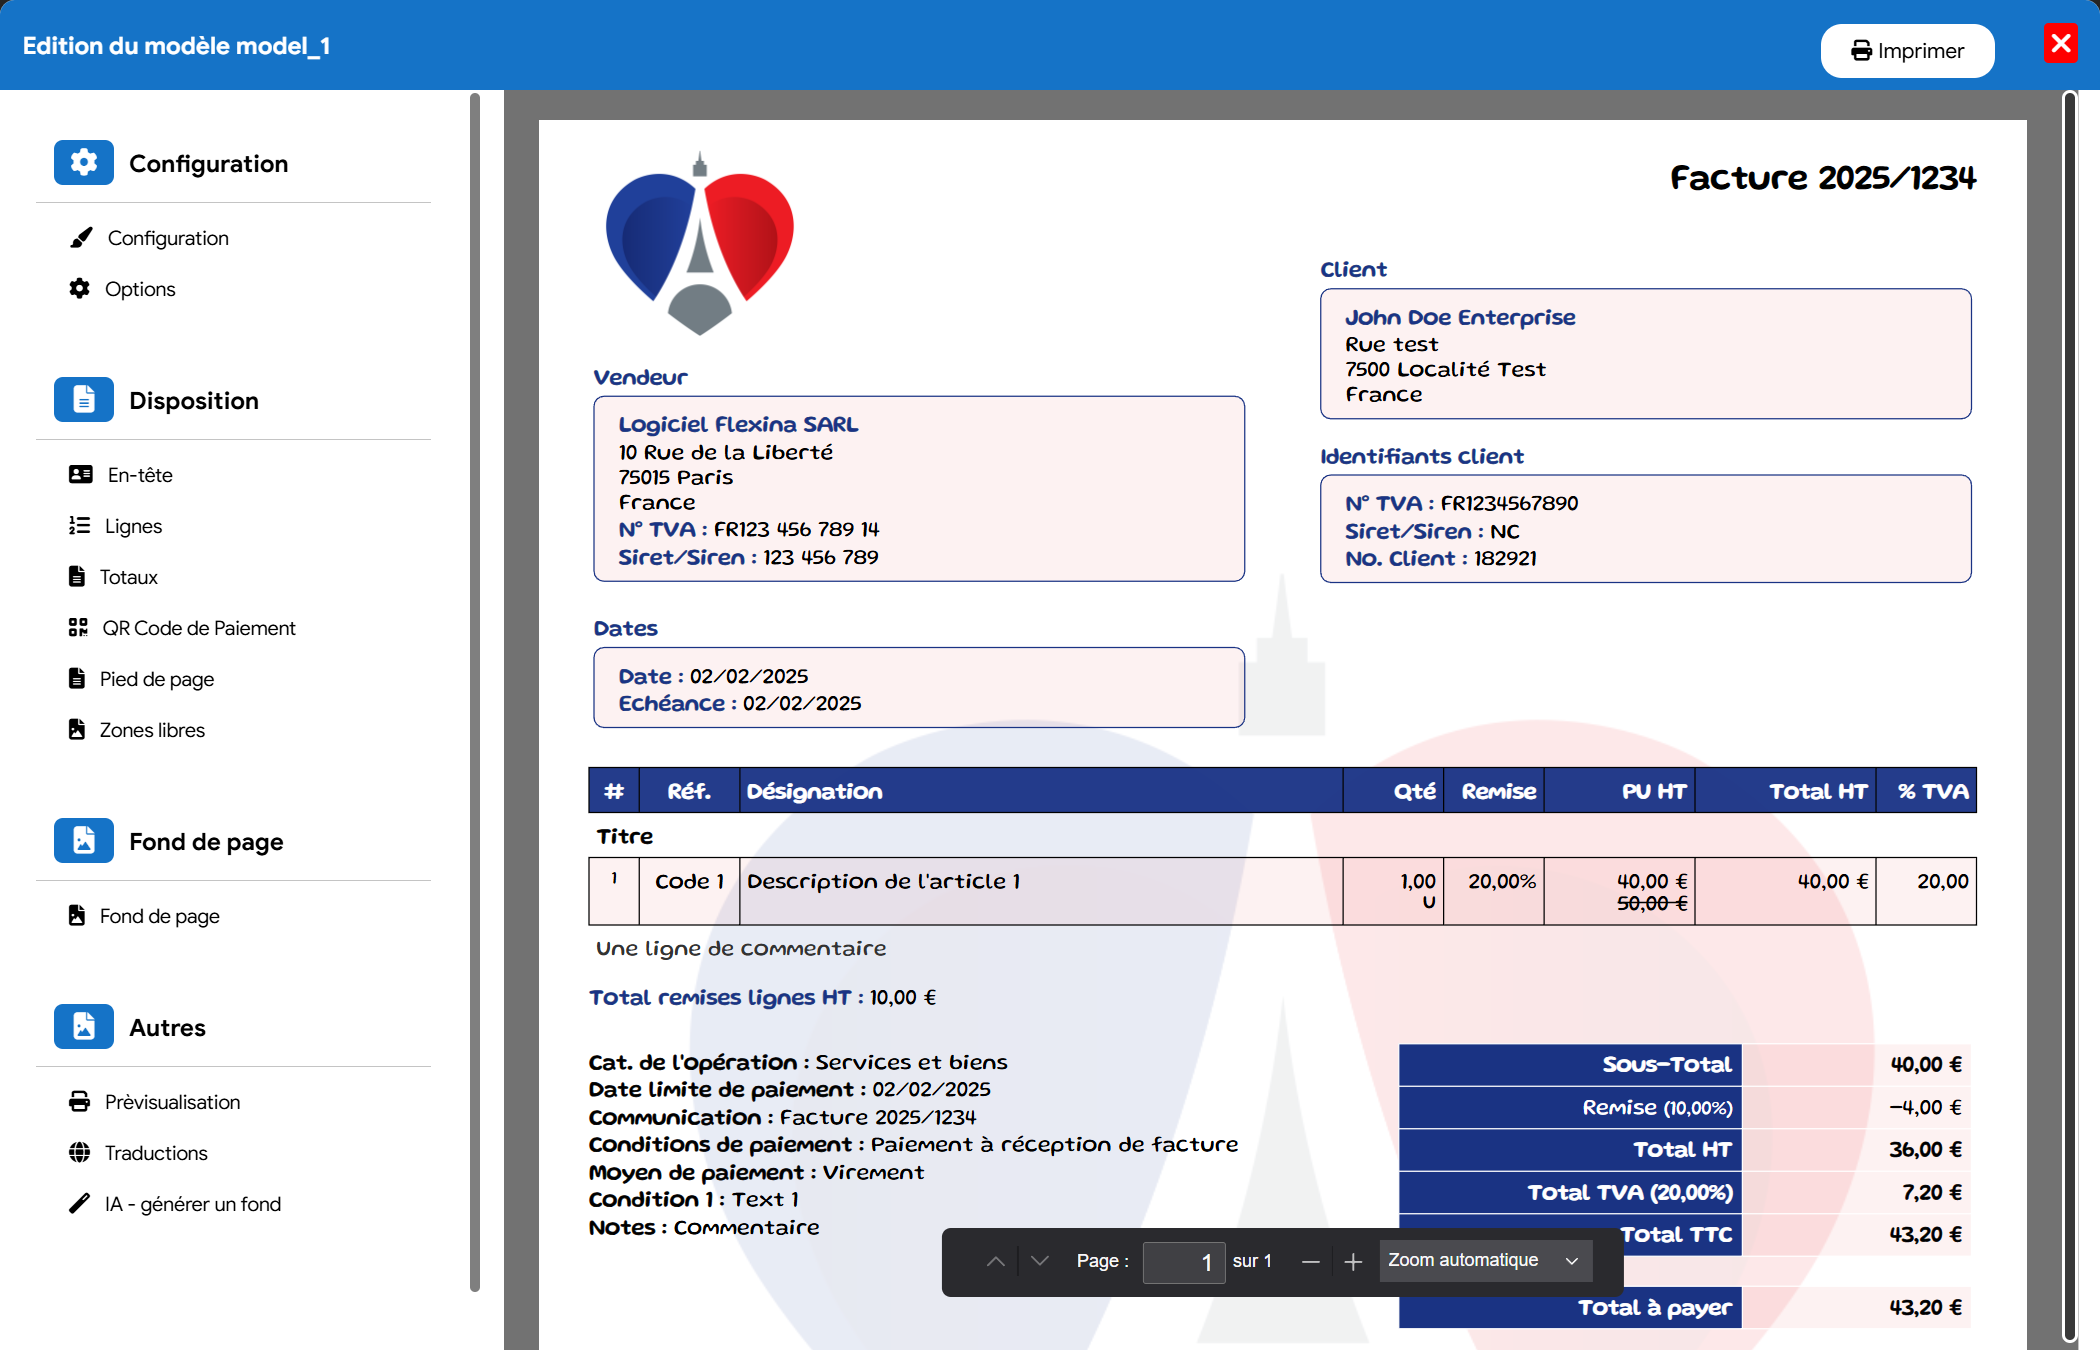Click the Moyen de paiement : Virement line
This screenshot has height=1350, width=2100.
point(756,1172)
